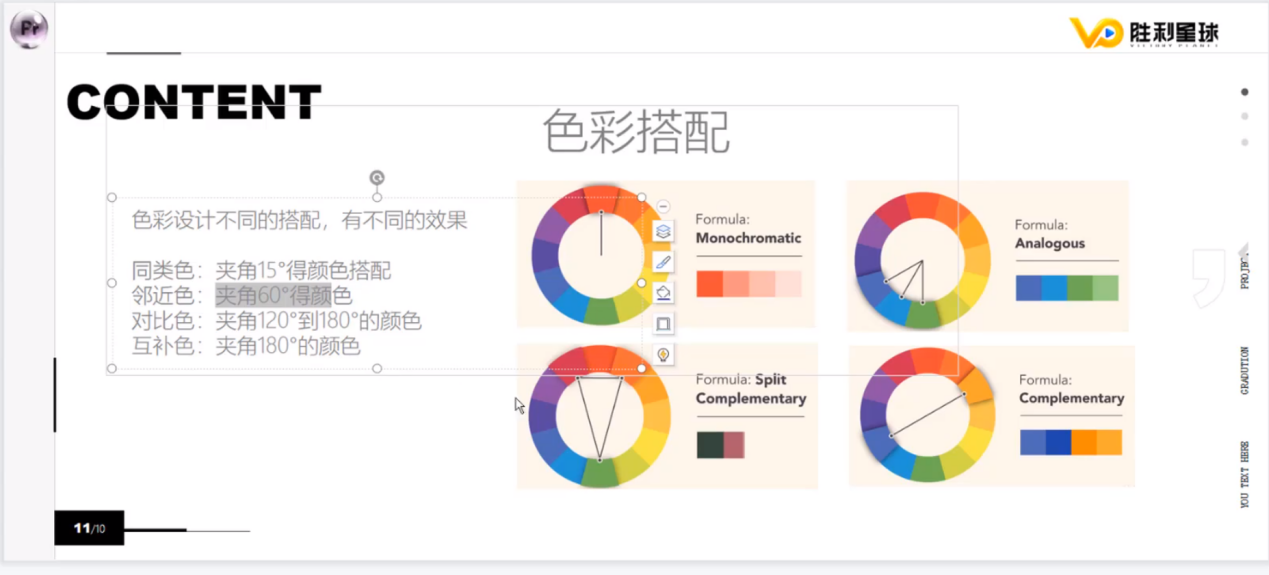This screenshot has width=1269, height=575.
Task: Click the Premiere Pr icon at top-left
Action: click(28, 30)
